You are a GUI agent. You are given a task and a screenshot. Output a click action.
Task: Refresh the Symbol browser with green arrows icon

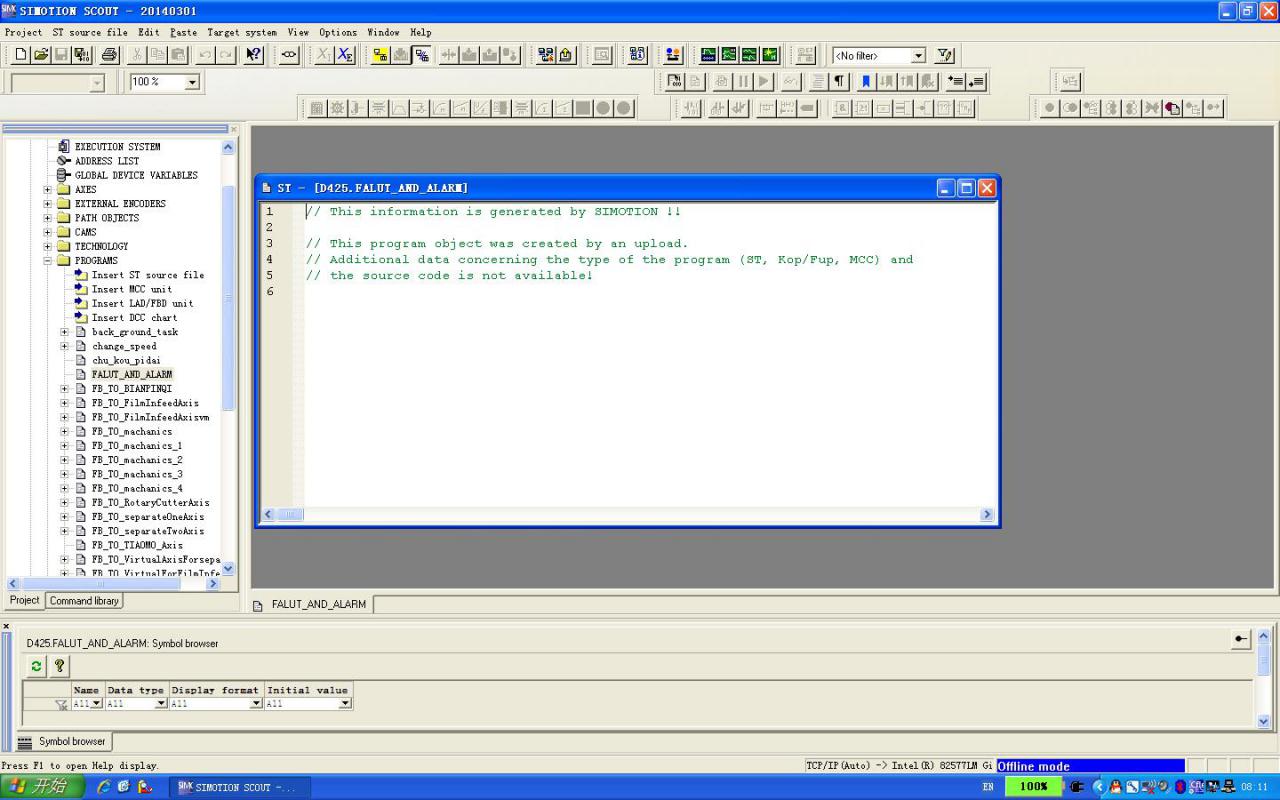click(37, 666)
